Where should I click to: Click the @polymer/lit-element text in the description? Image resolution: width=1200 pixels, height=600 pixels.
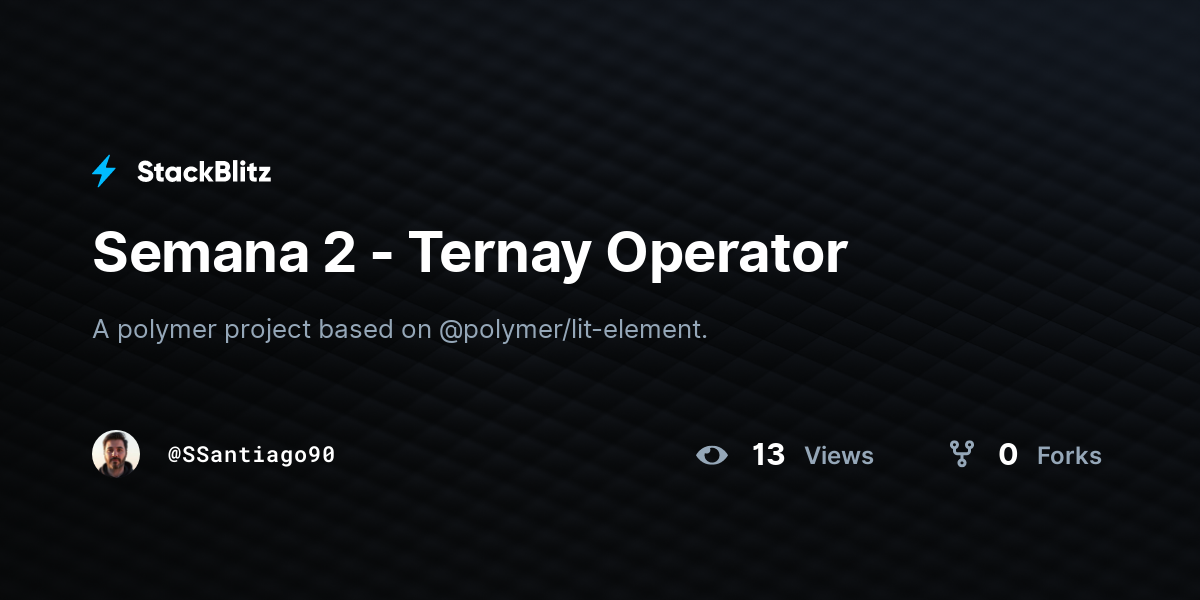click(x=573, y=330)
